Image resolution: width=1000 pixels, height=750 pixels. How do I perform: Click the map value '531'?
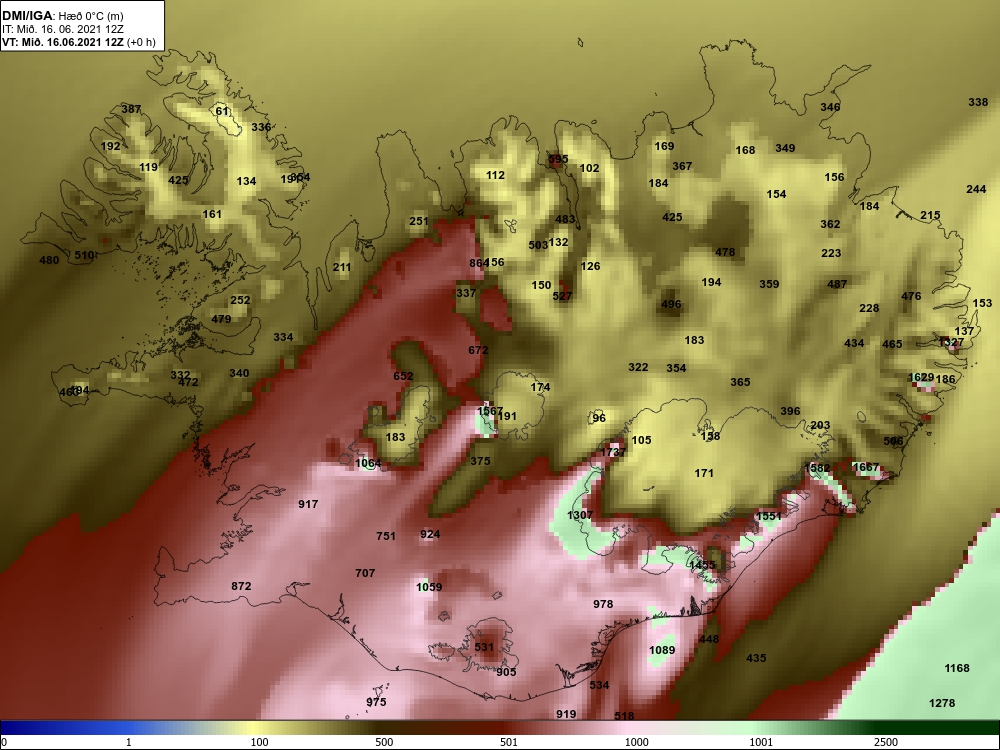tap(484, 647)
